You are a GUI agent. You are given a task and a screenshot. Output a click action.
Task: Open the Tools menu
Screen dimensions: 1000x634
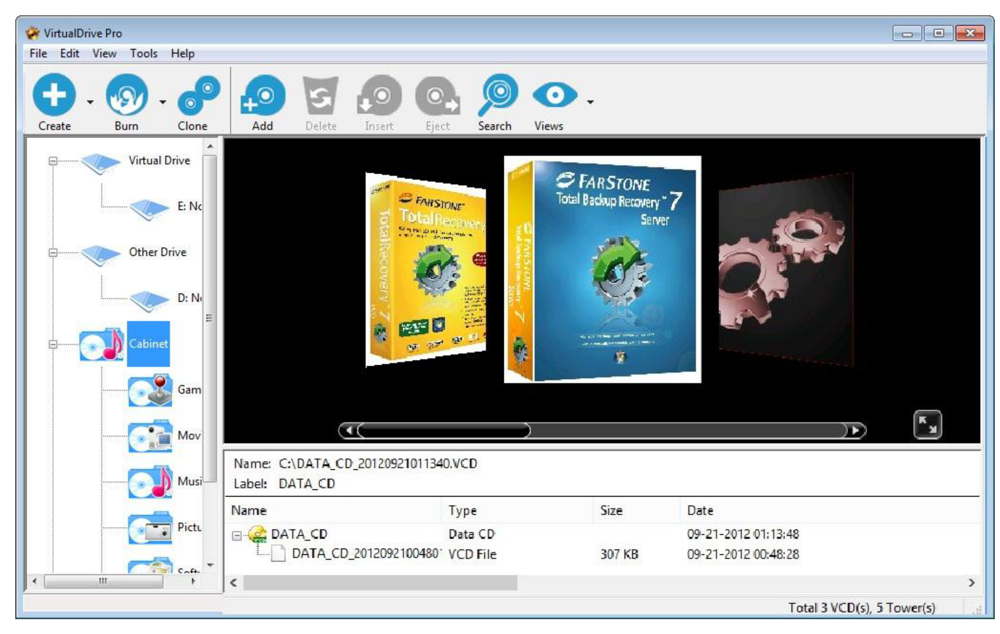(x=143, y=54)
